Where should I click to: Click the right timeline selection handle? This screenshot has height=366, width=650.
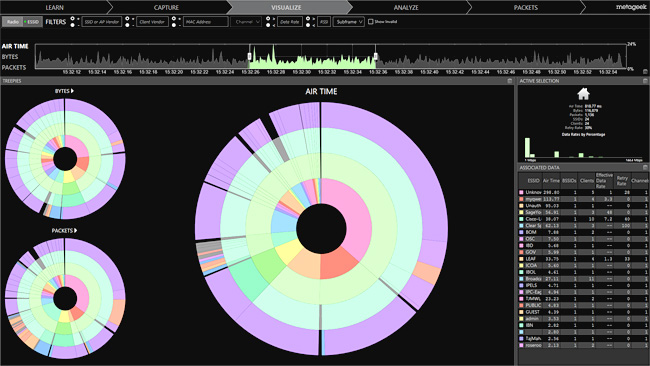(x=376, y=56)
